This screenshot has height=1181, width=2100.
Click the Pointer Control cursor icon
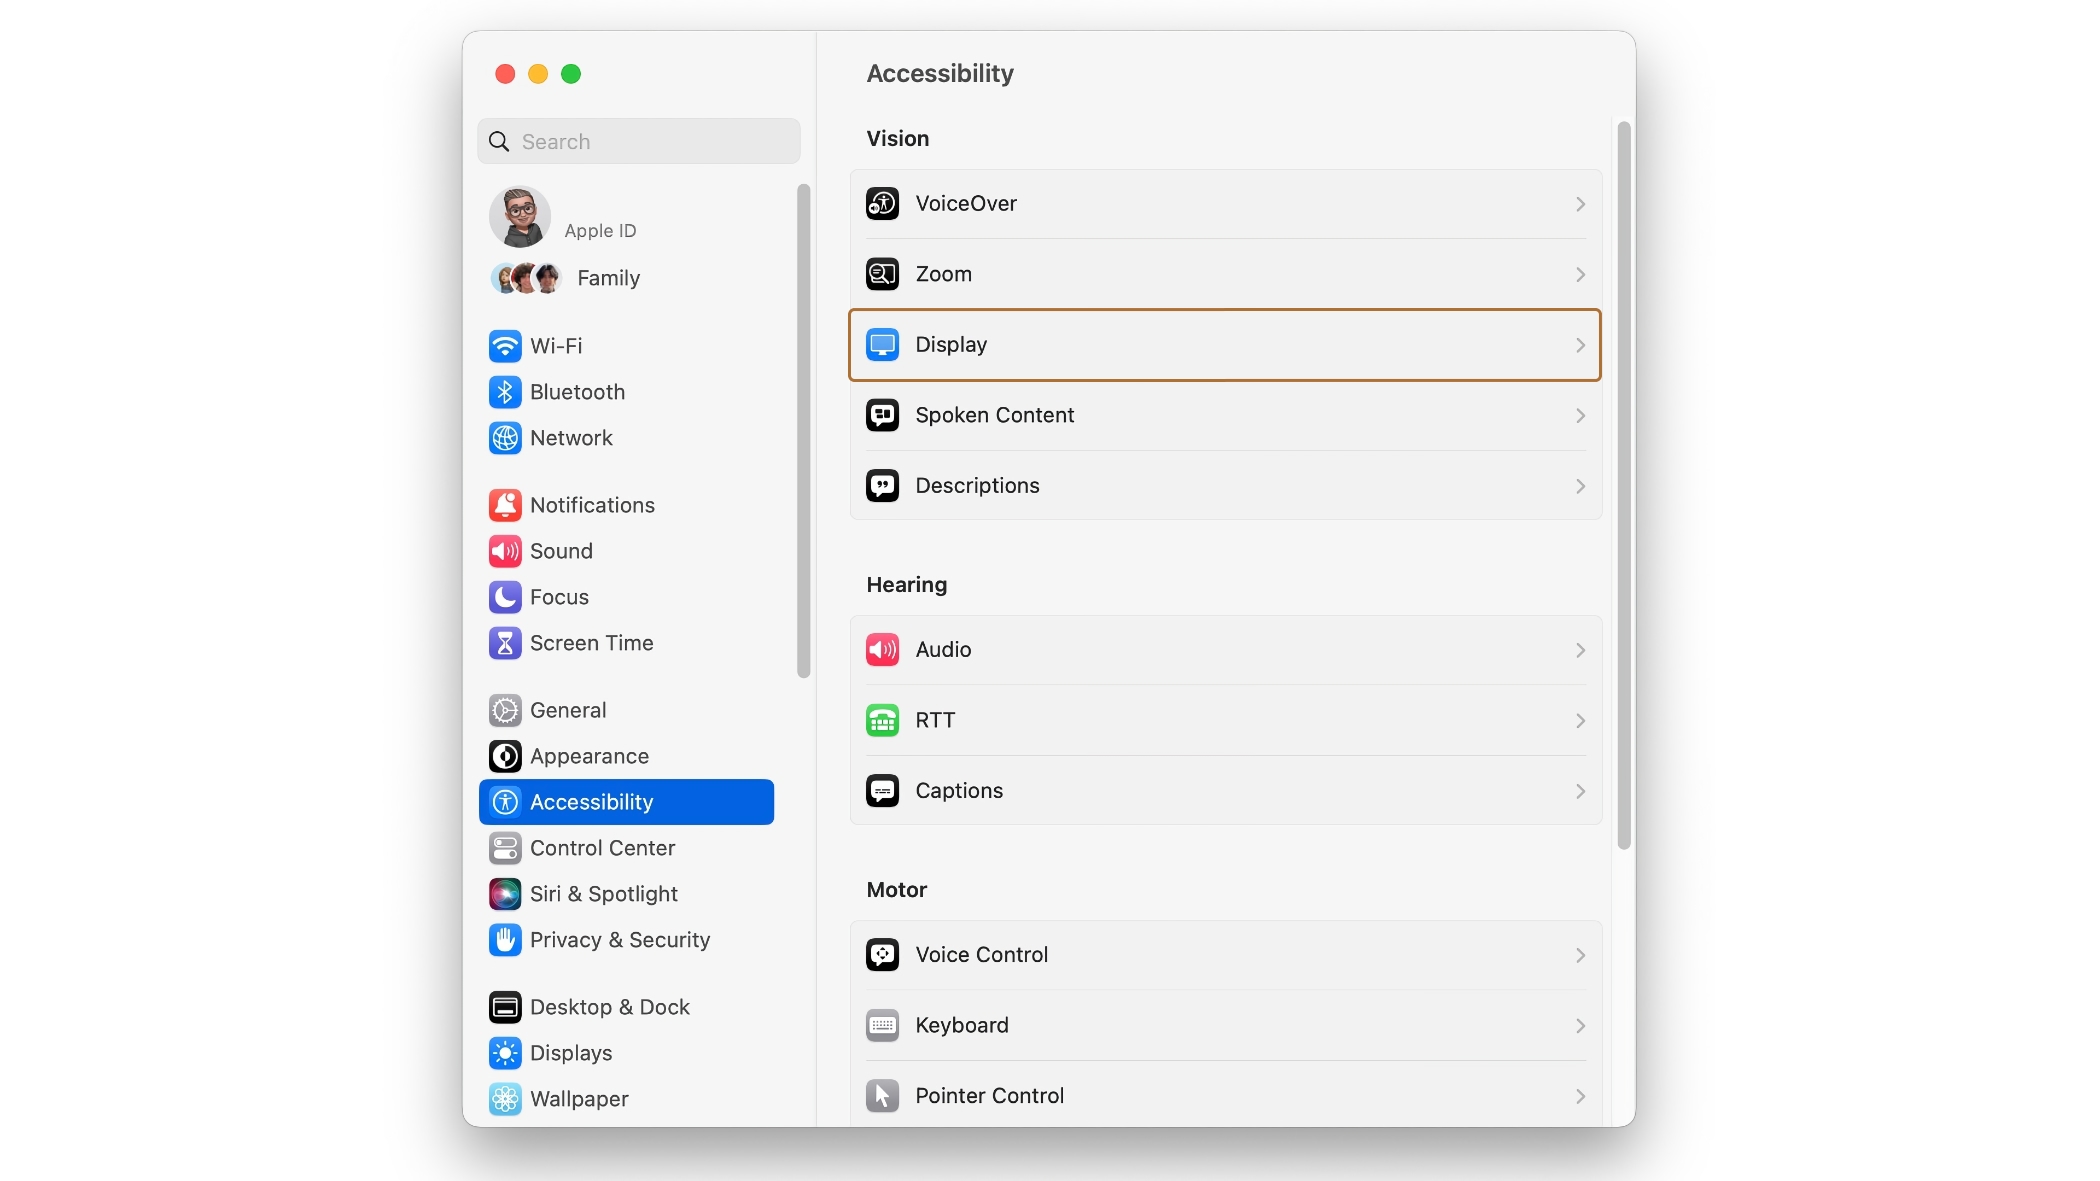coord(882,1096)
